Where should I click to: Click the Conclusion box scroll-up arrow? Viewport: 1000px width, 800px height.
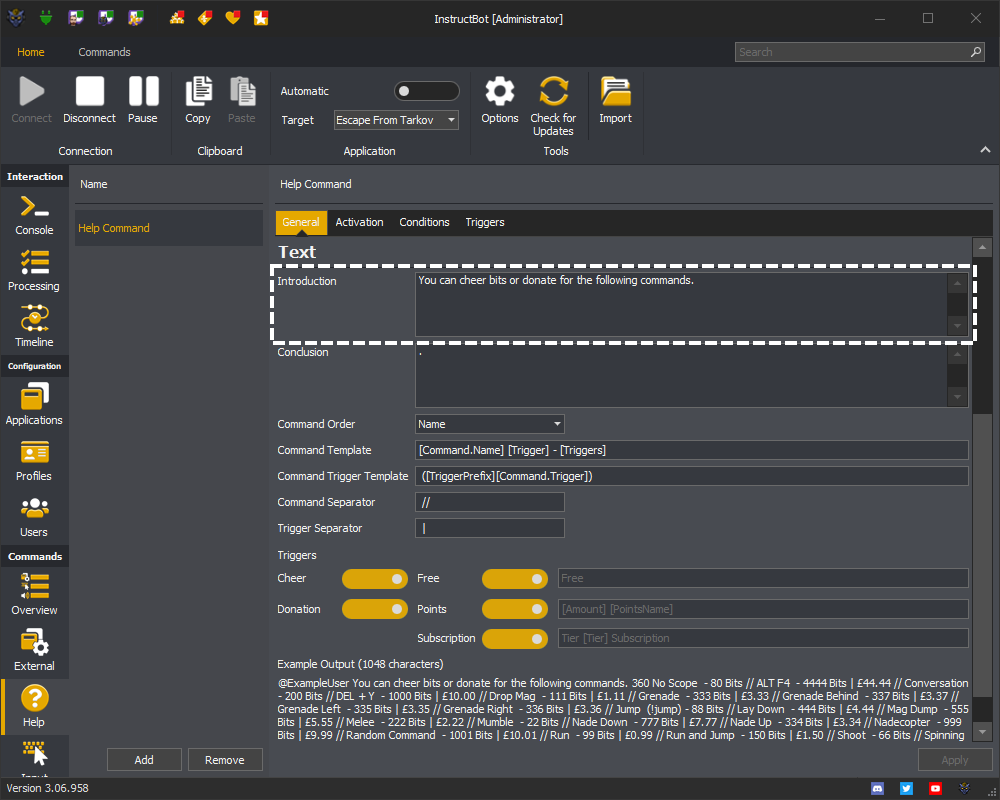957,354
